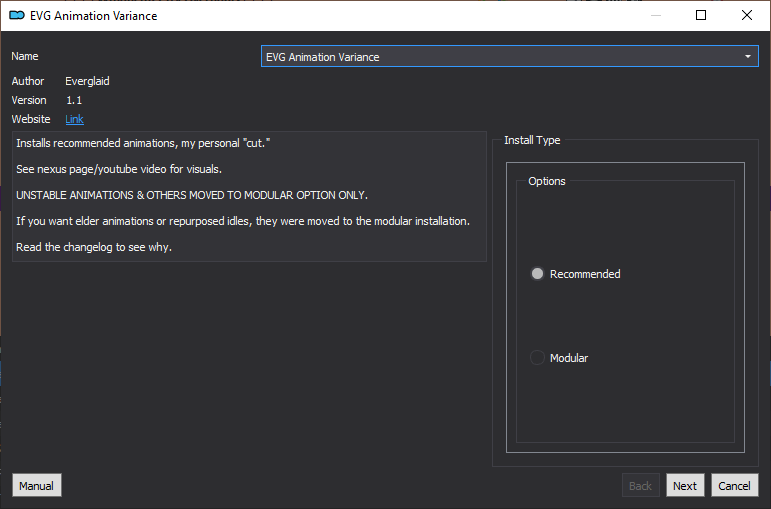The width and height of the screenshot is (771, 509).
Task: Click the blue app icon in title bar
Action: click(x=17, y=16)
